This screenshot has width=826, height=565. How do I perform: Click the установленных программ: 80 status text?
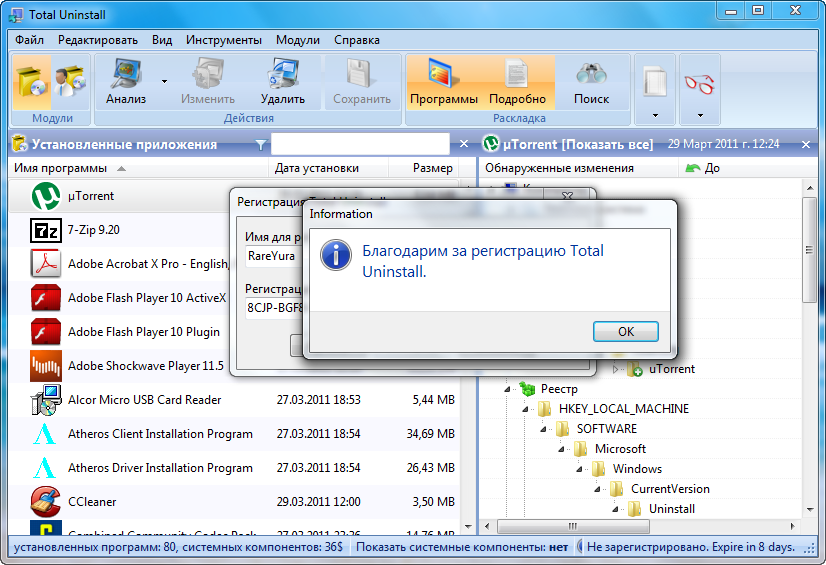[178, 547]
